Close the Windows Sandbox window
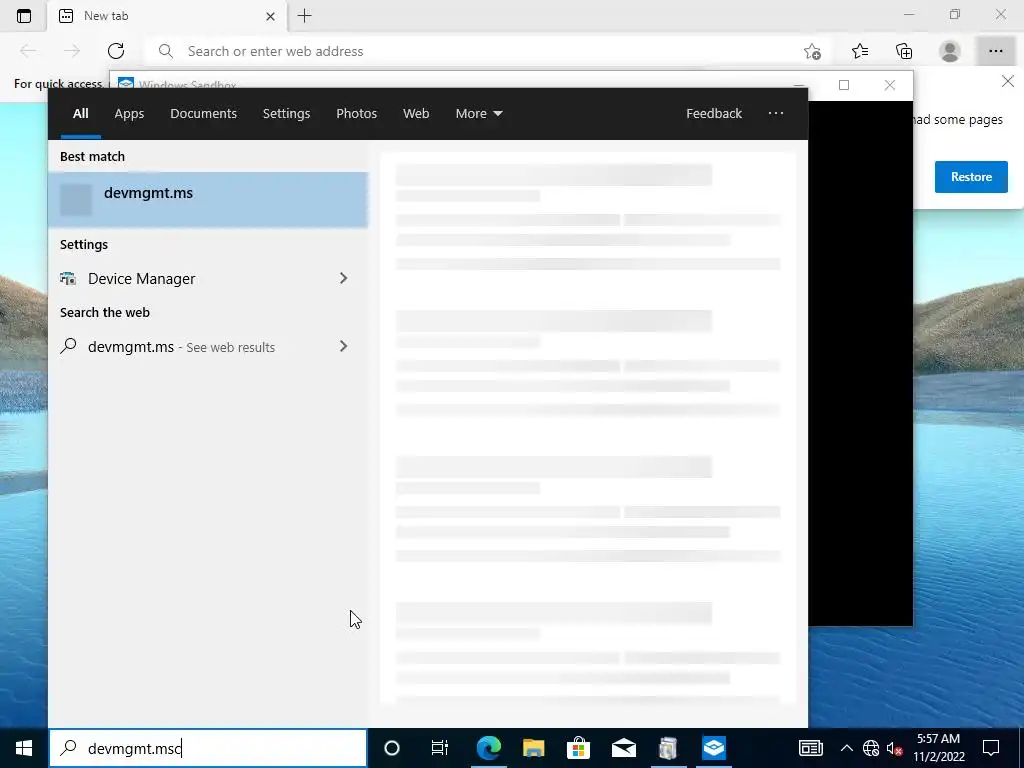This screenshot has width=1024, height=768. point(889,85)
